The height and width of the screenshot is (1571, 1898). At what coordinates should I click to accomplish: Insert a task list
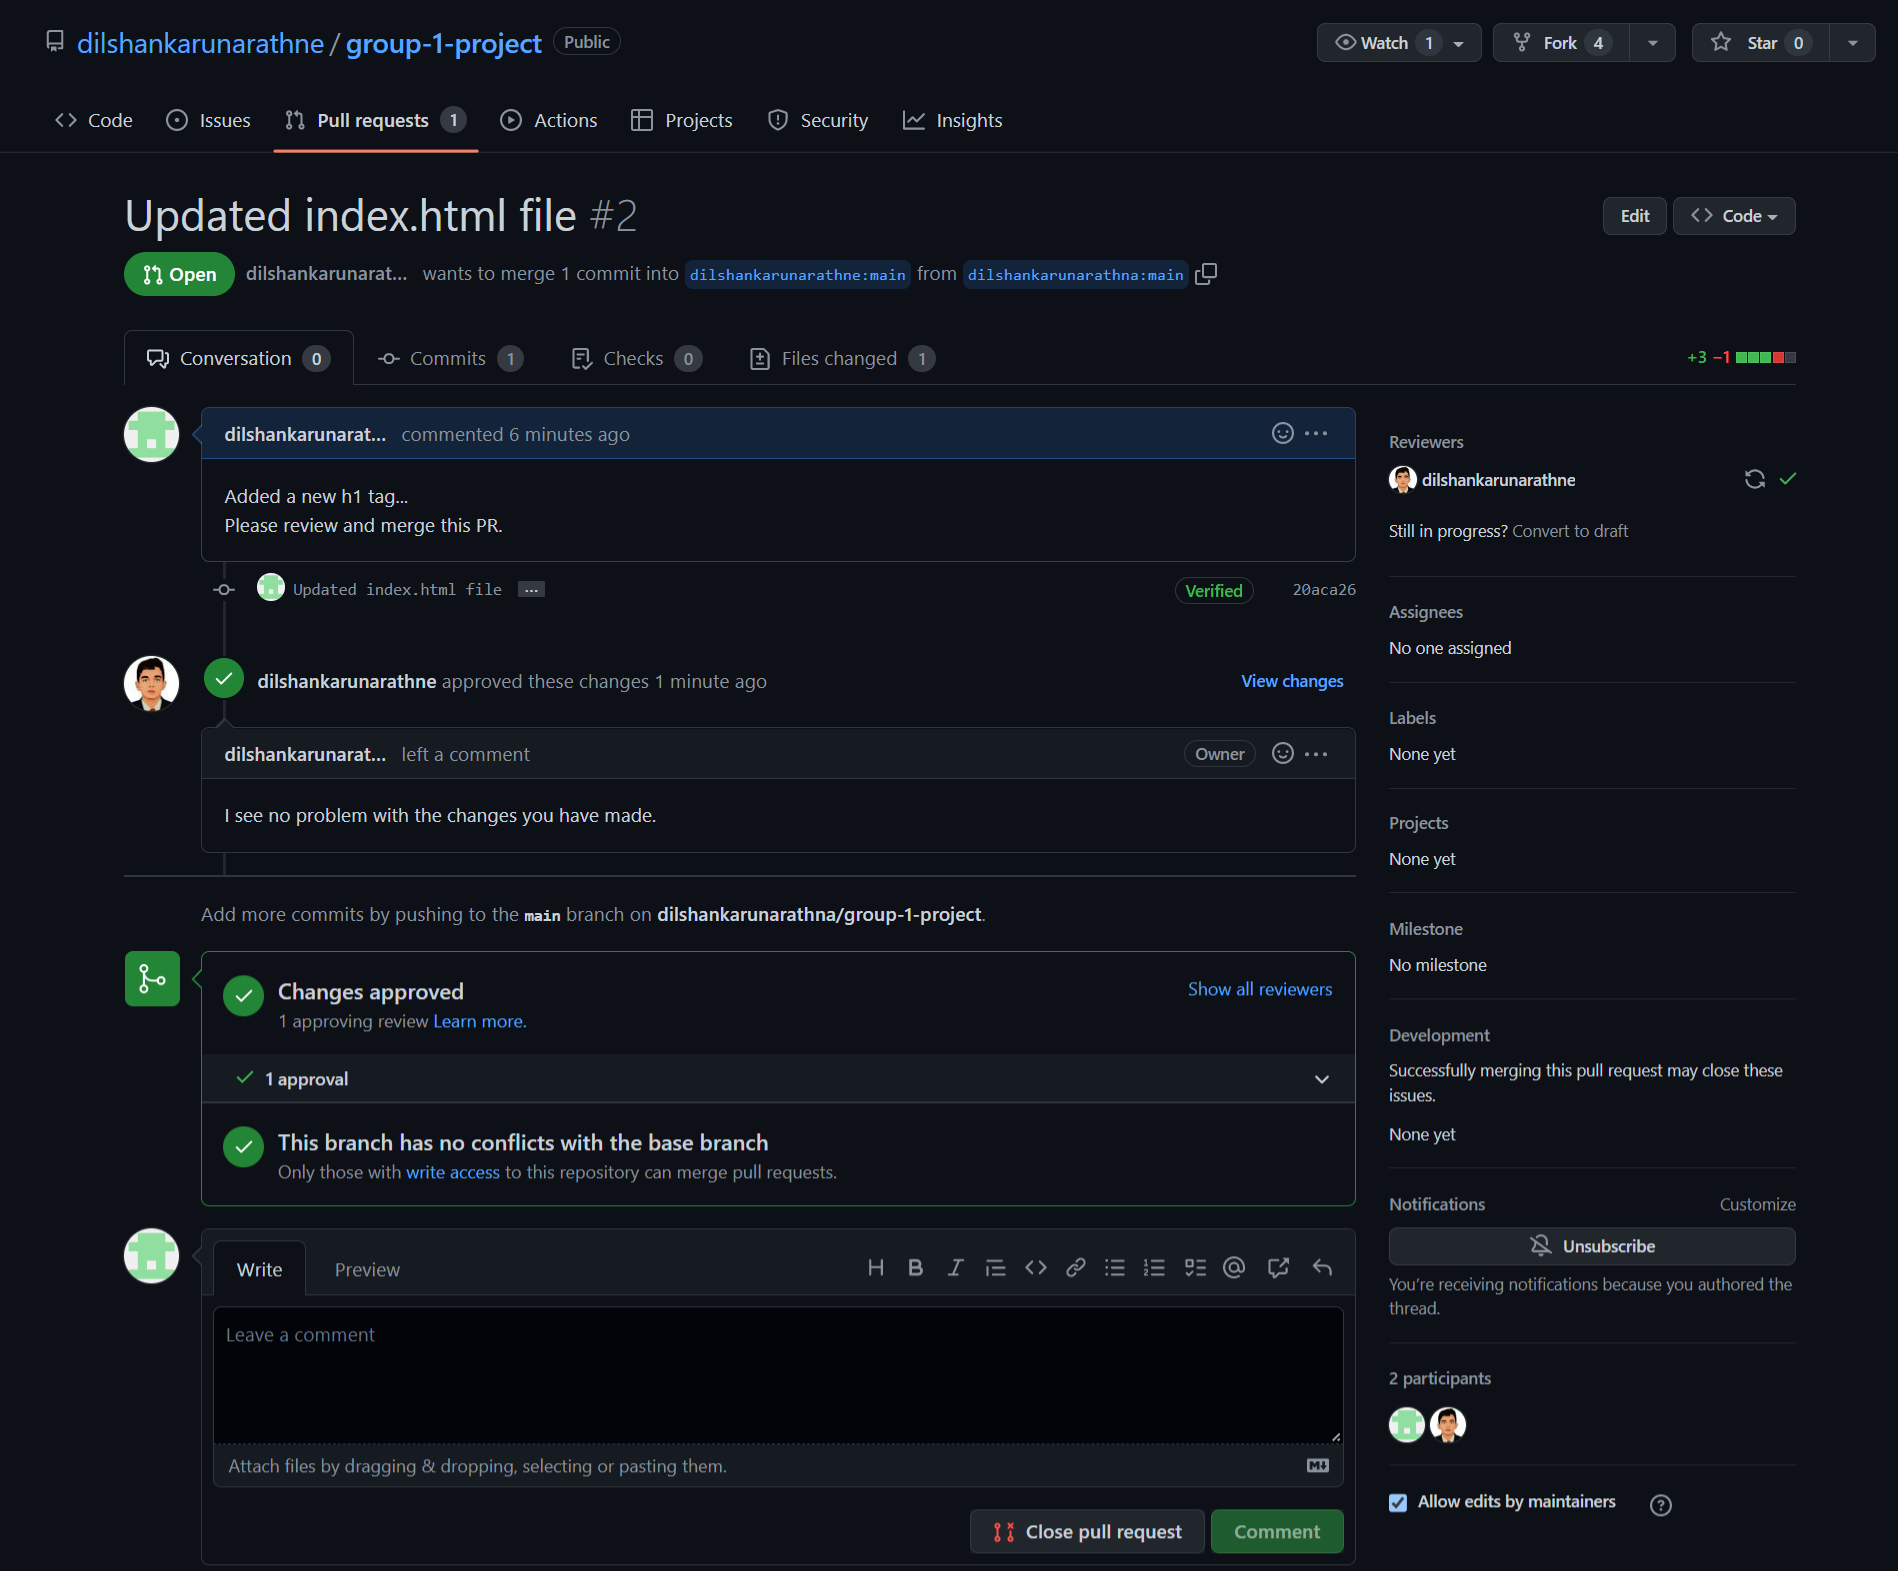coord(1195,1268)
